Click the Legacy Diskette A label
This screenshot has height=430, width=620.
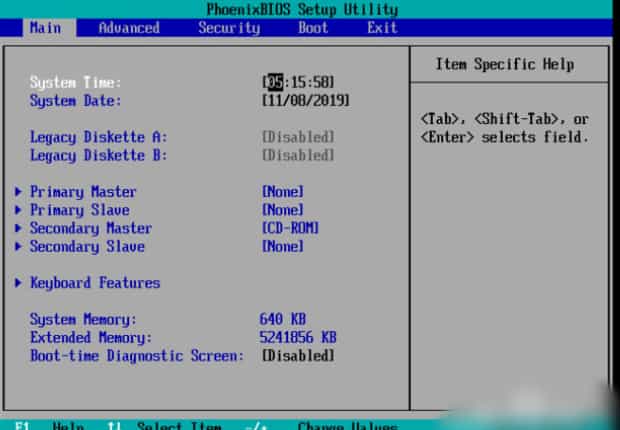[98, 137]
